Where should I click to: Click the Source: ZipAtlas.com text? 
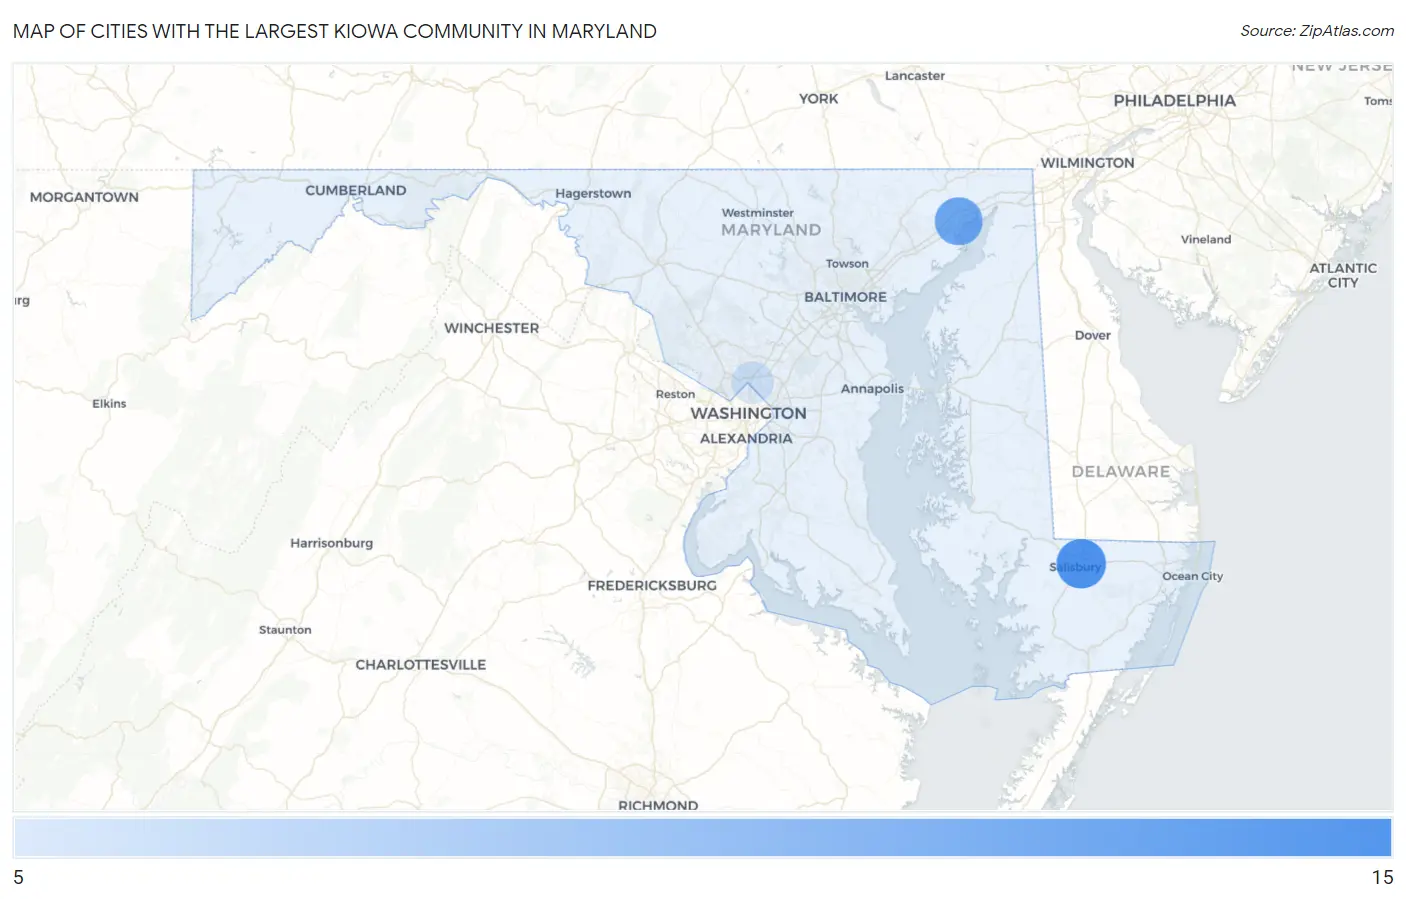tap(1317, 31)
